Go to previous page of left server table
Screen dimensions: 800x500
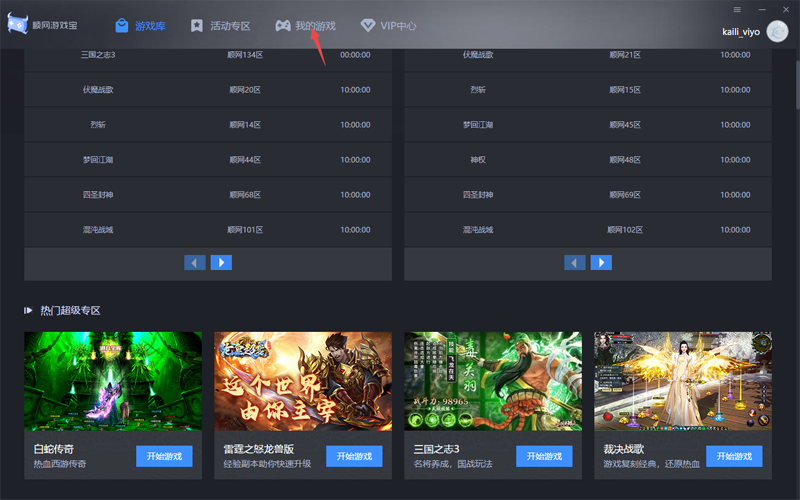coord(195,262)
